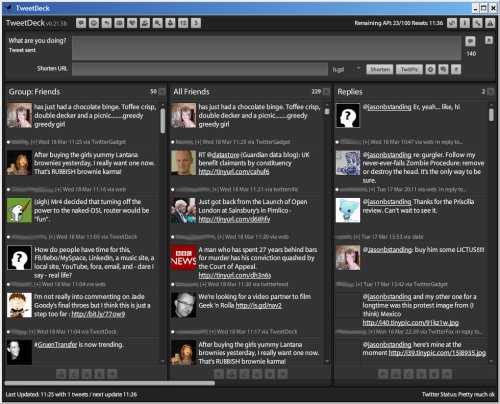Open the tinyurl.com/cahuf6 link

tap(234, 172)
